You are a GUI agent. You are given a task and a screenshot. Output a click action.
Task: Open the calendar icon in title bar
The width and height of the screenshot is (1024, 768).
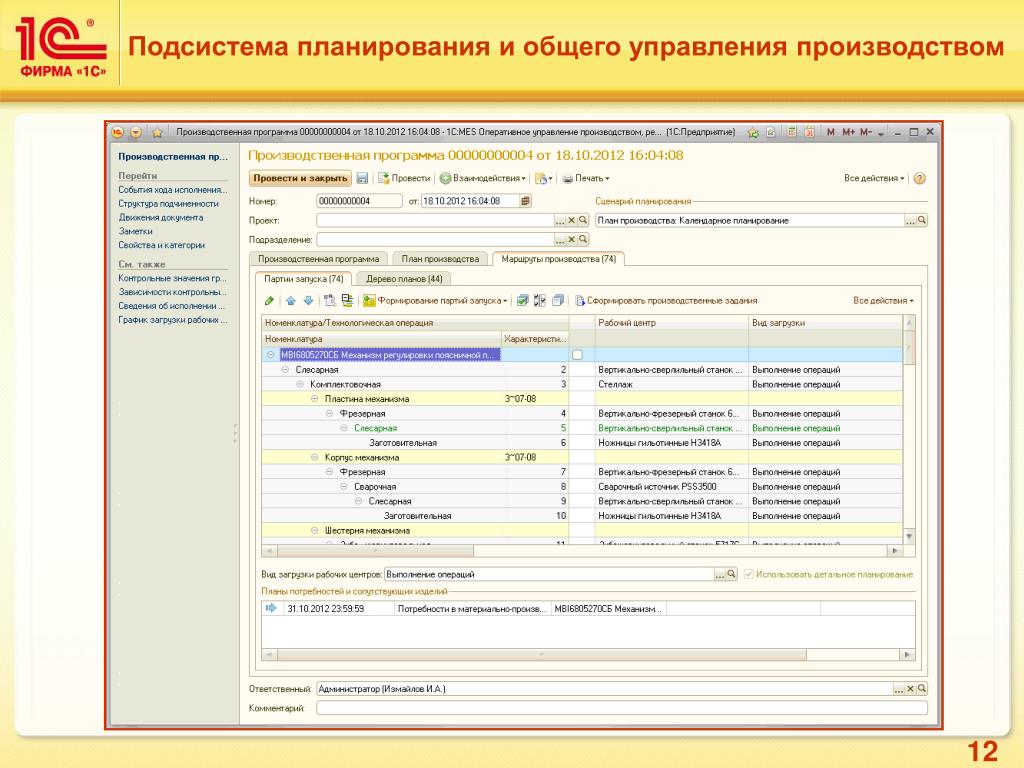[x=809, y=132]
